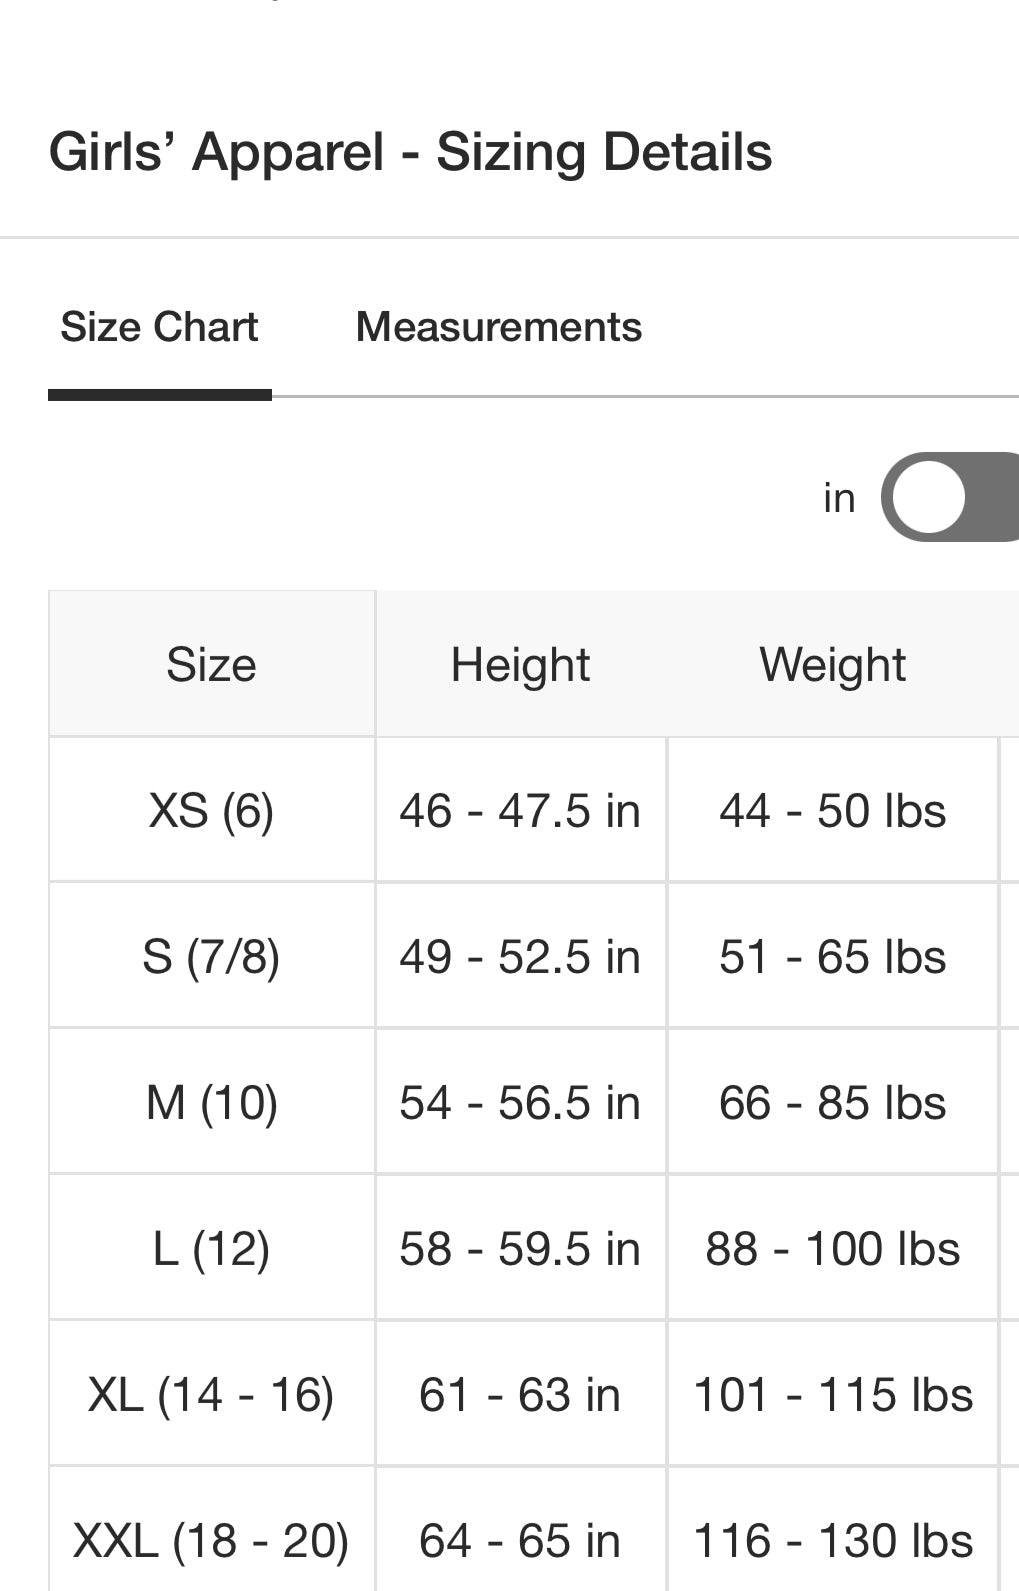This screenshot has height=1591, width=1019.
Task: Select the XL (14 - 16) size label
Action: (211, 1395)
